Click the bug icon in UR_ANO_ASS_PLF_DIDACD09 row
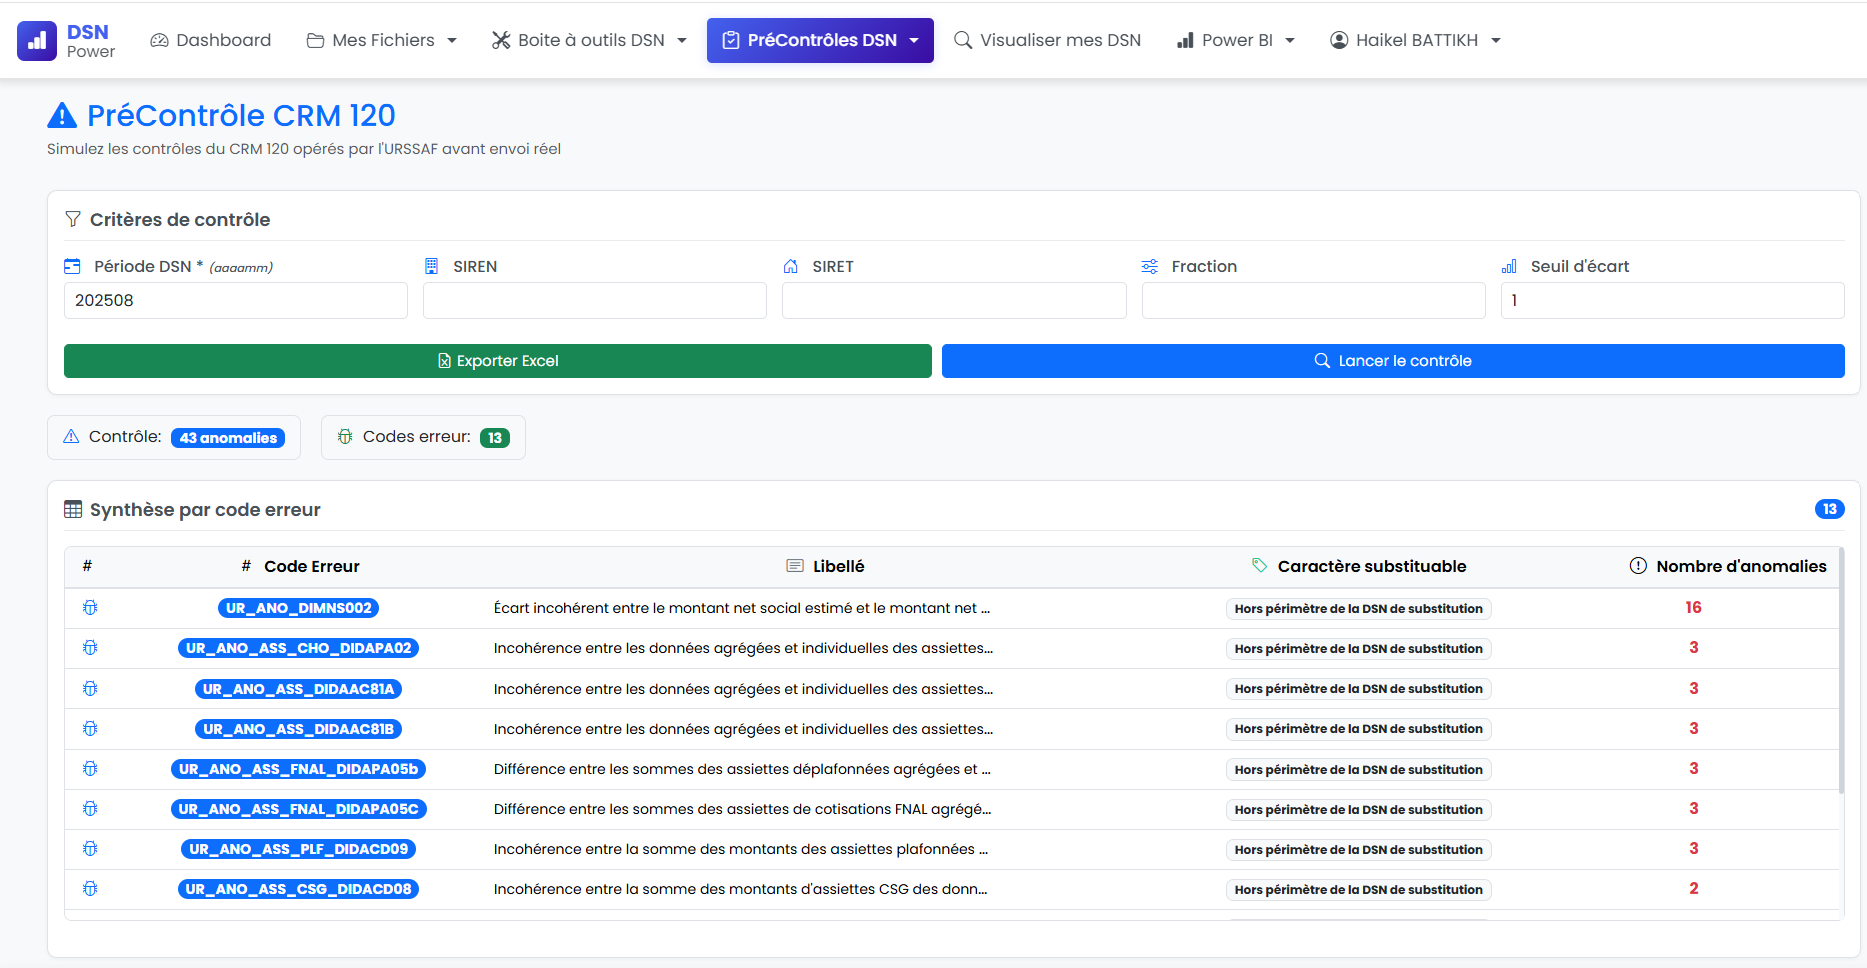Viewport: 1867px width, 968px height. [x=90, y=849]
